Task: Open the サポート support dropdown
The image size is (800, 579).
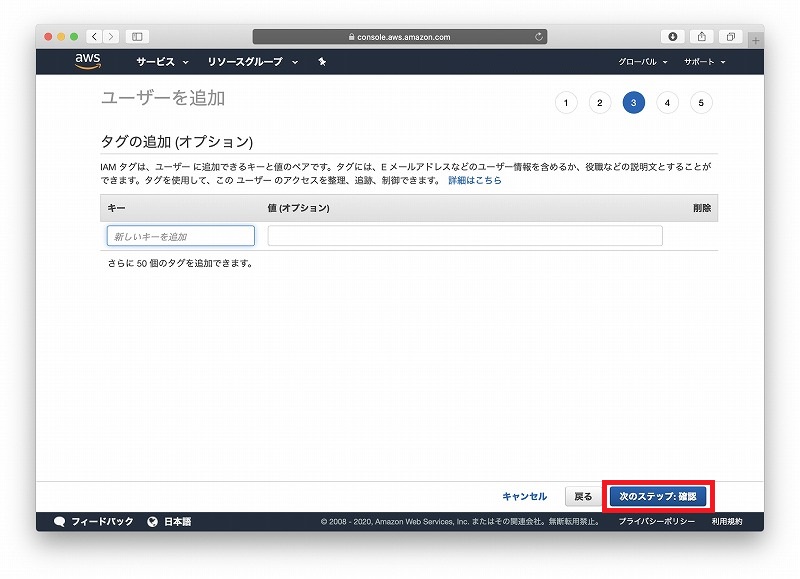Action: (x=705, y=62)
